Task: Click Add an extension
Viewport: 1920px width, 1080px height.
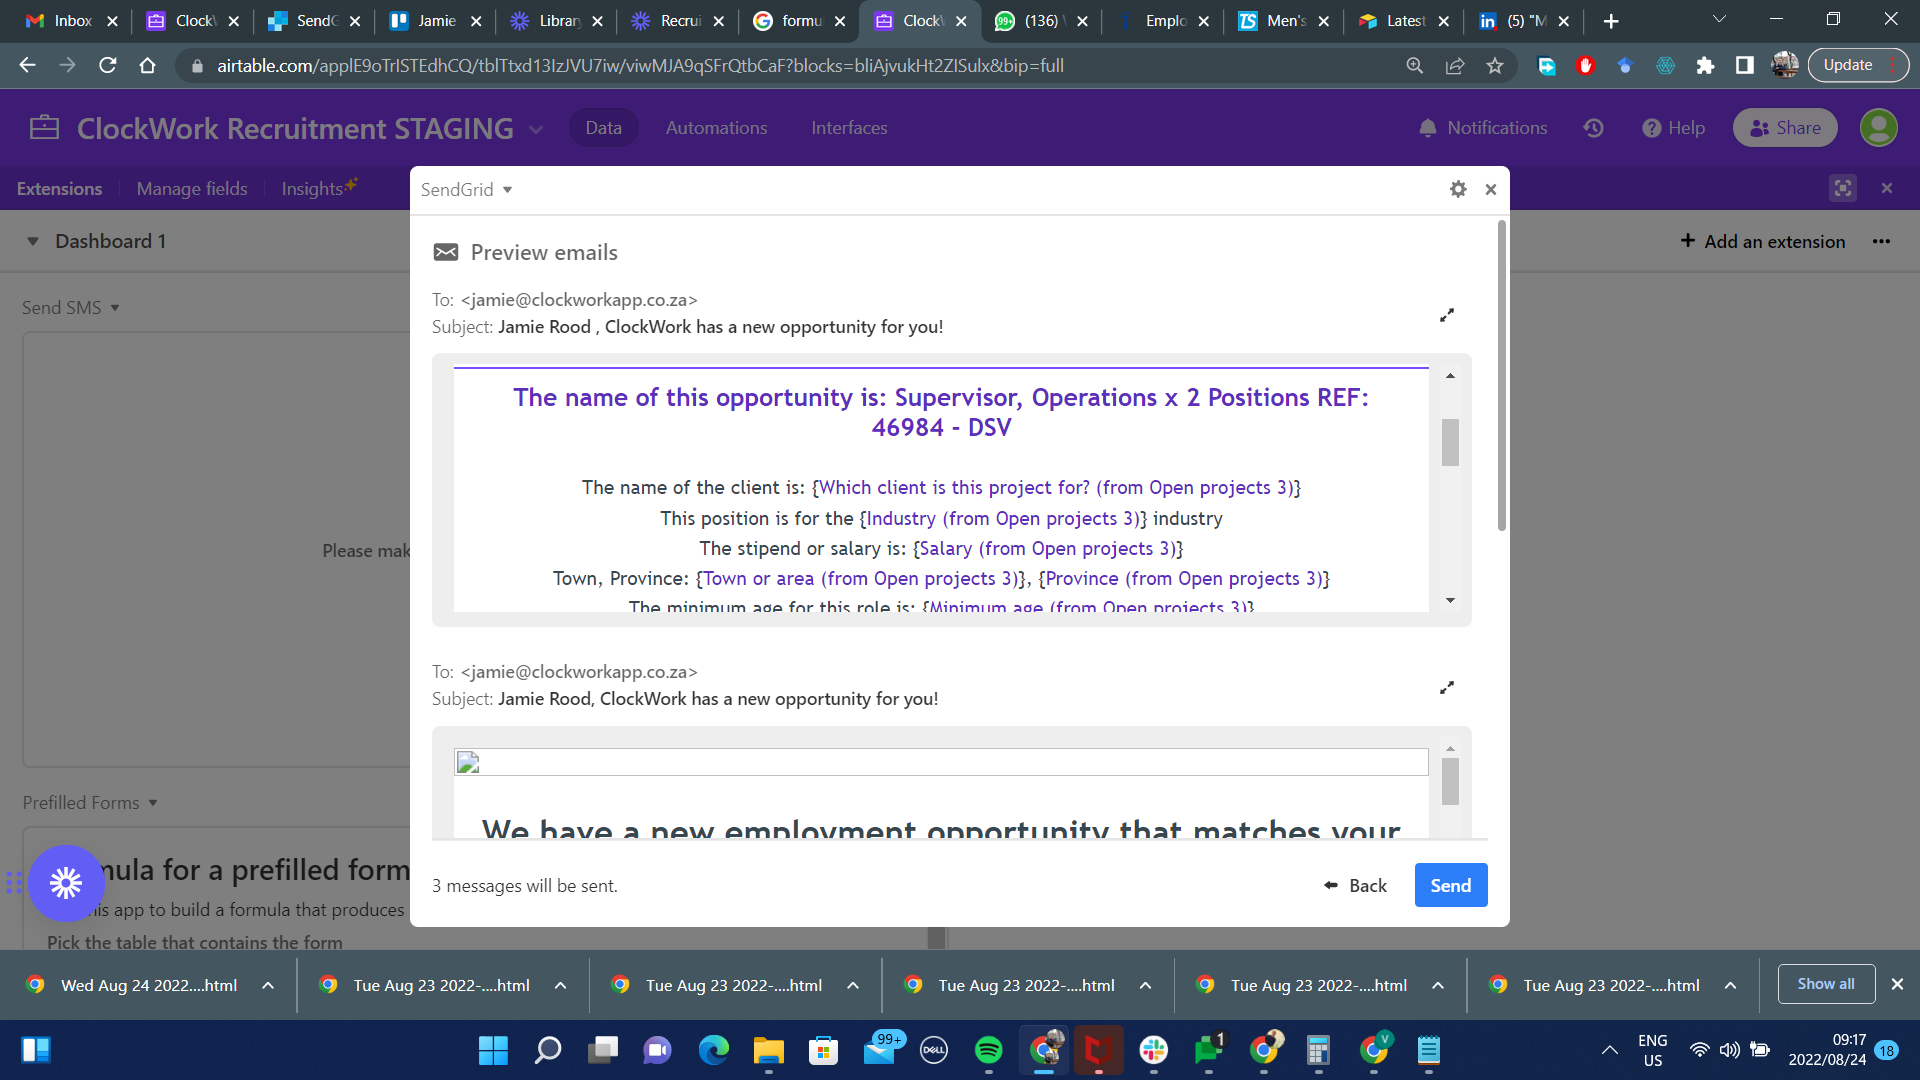Action: [1763, 241]
